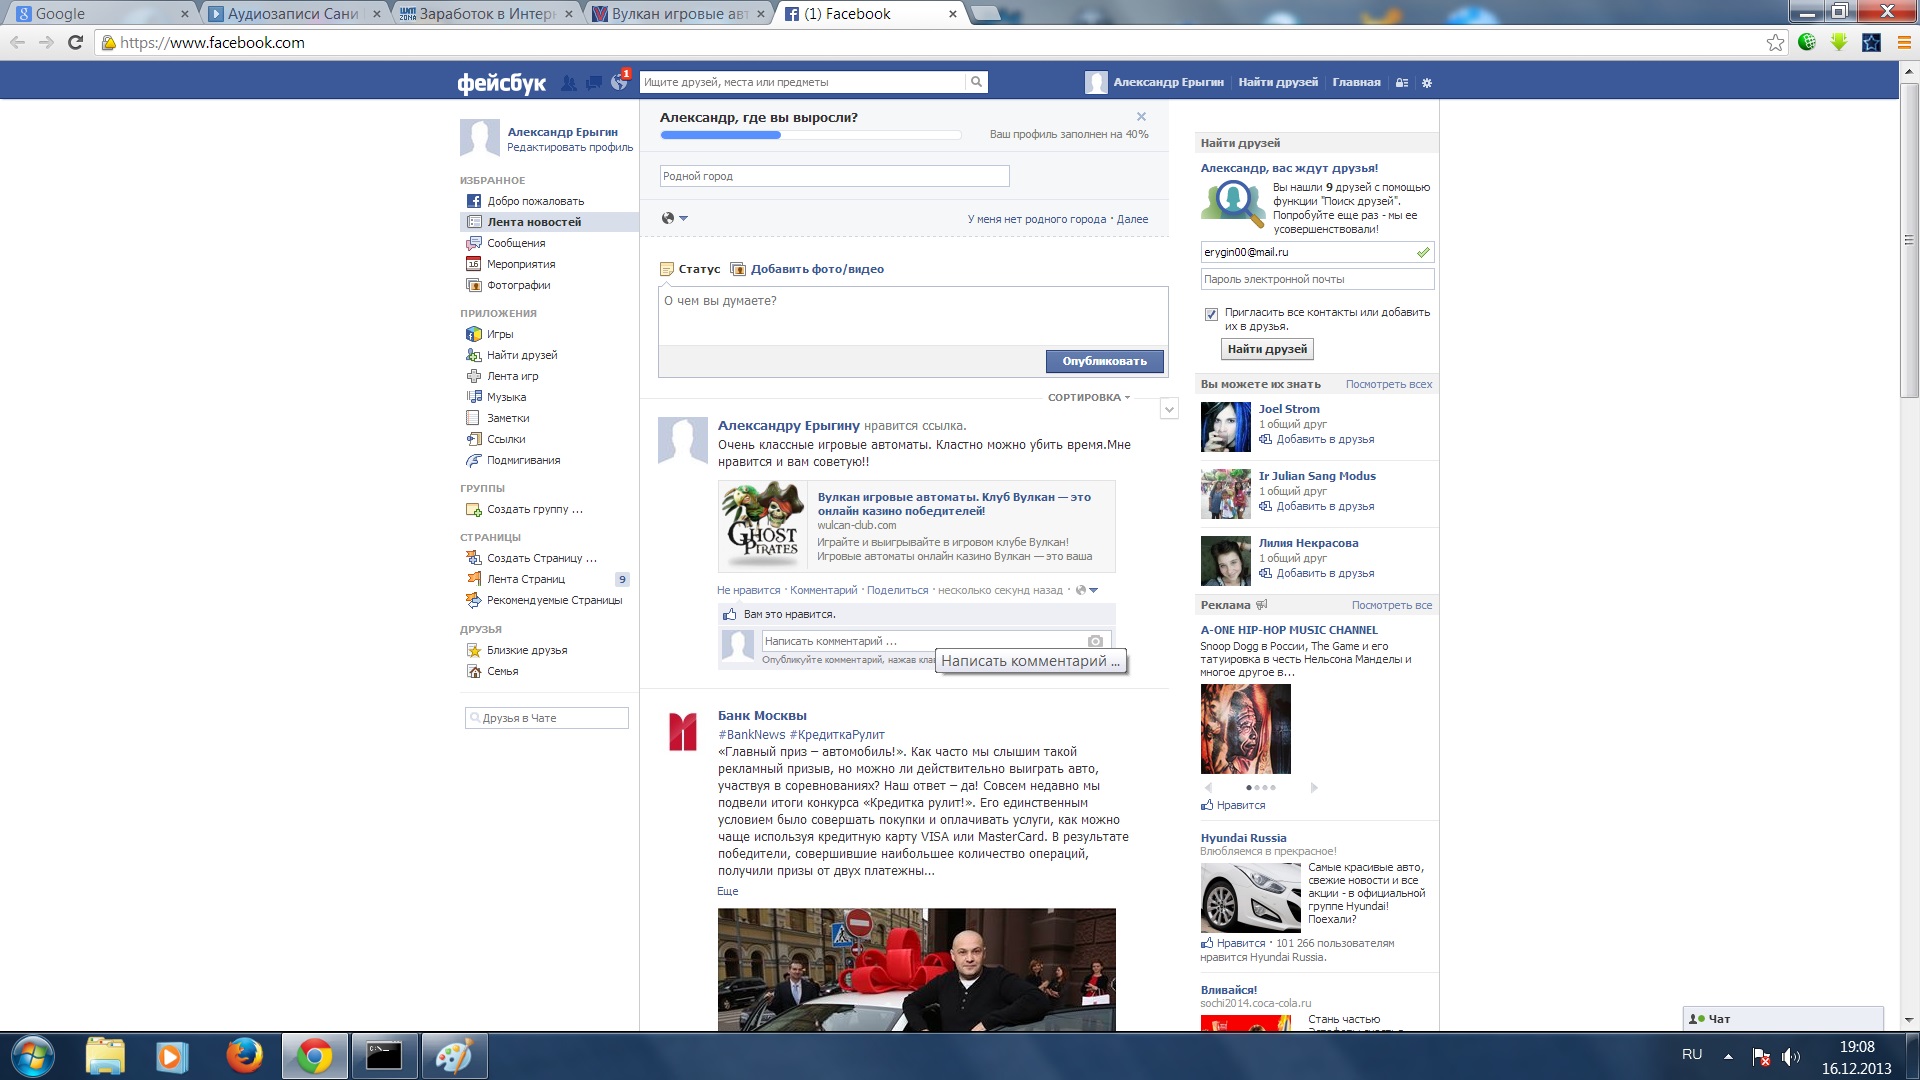Go to next ad arrow
This screenshot has height=1080, width=1920.
[1314, 788]
